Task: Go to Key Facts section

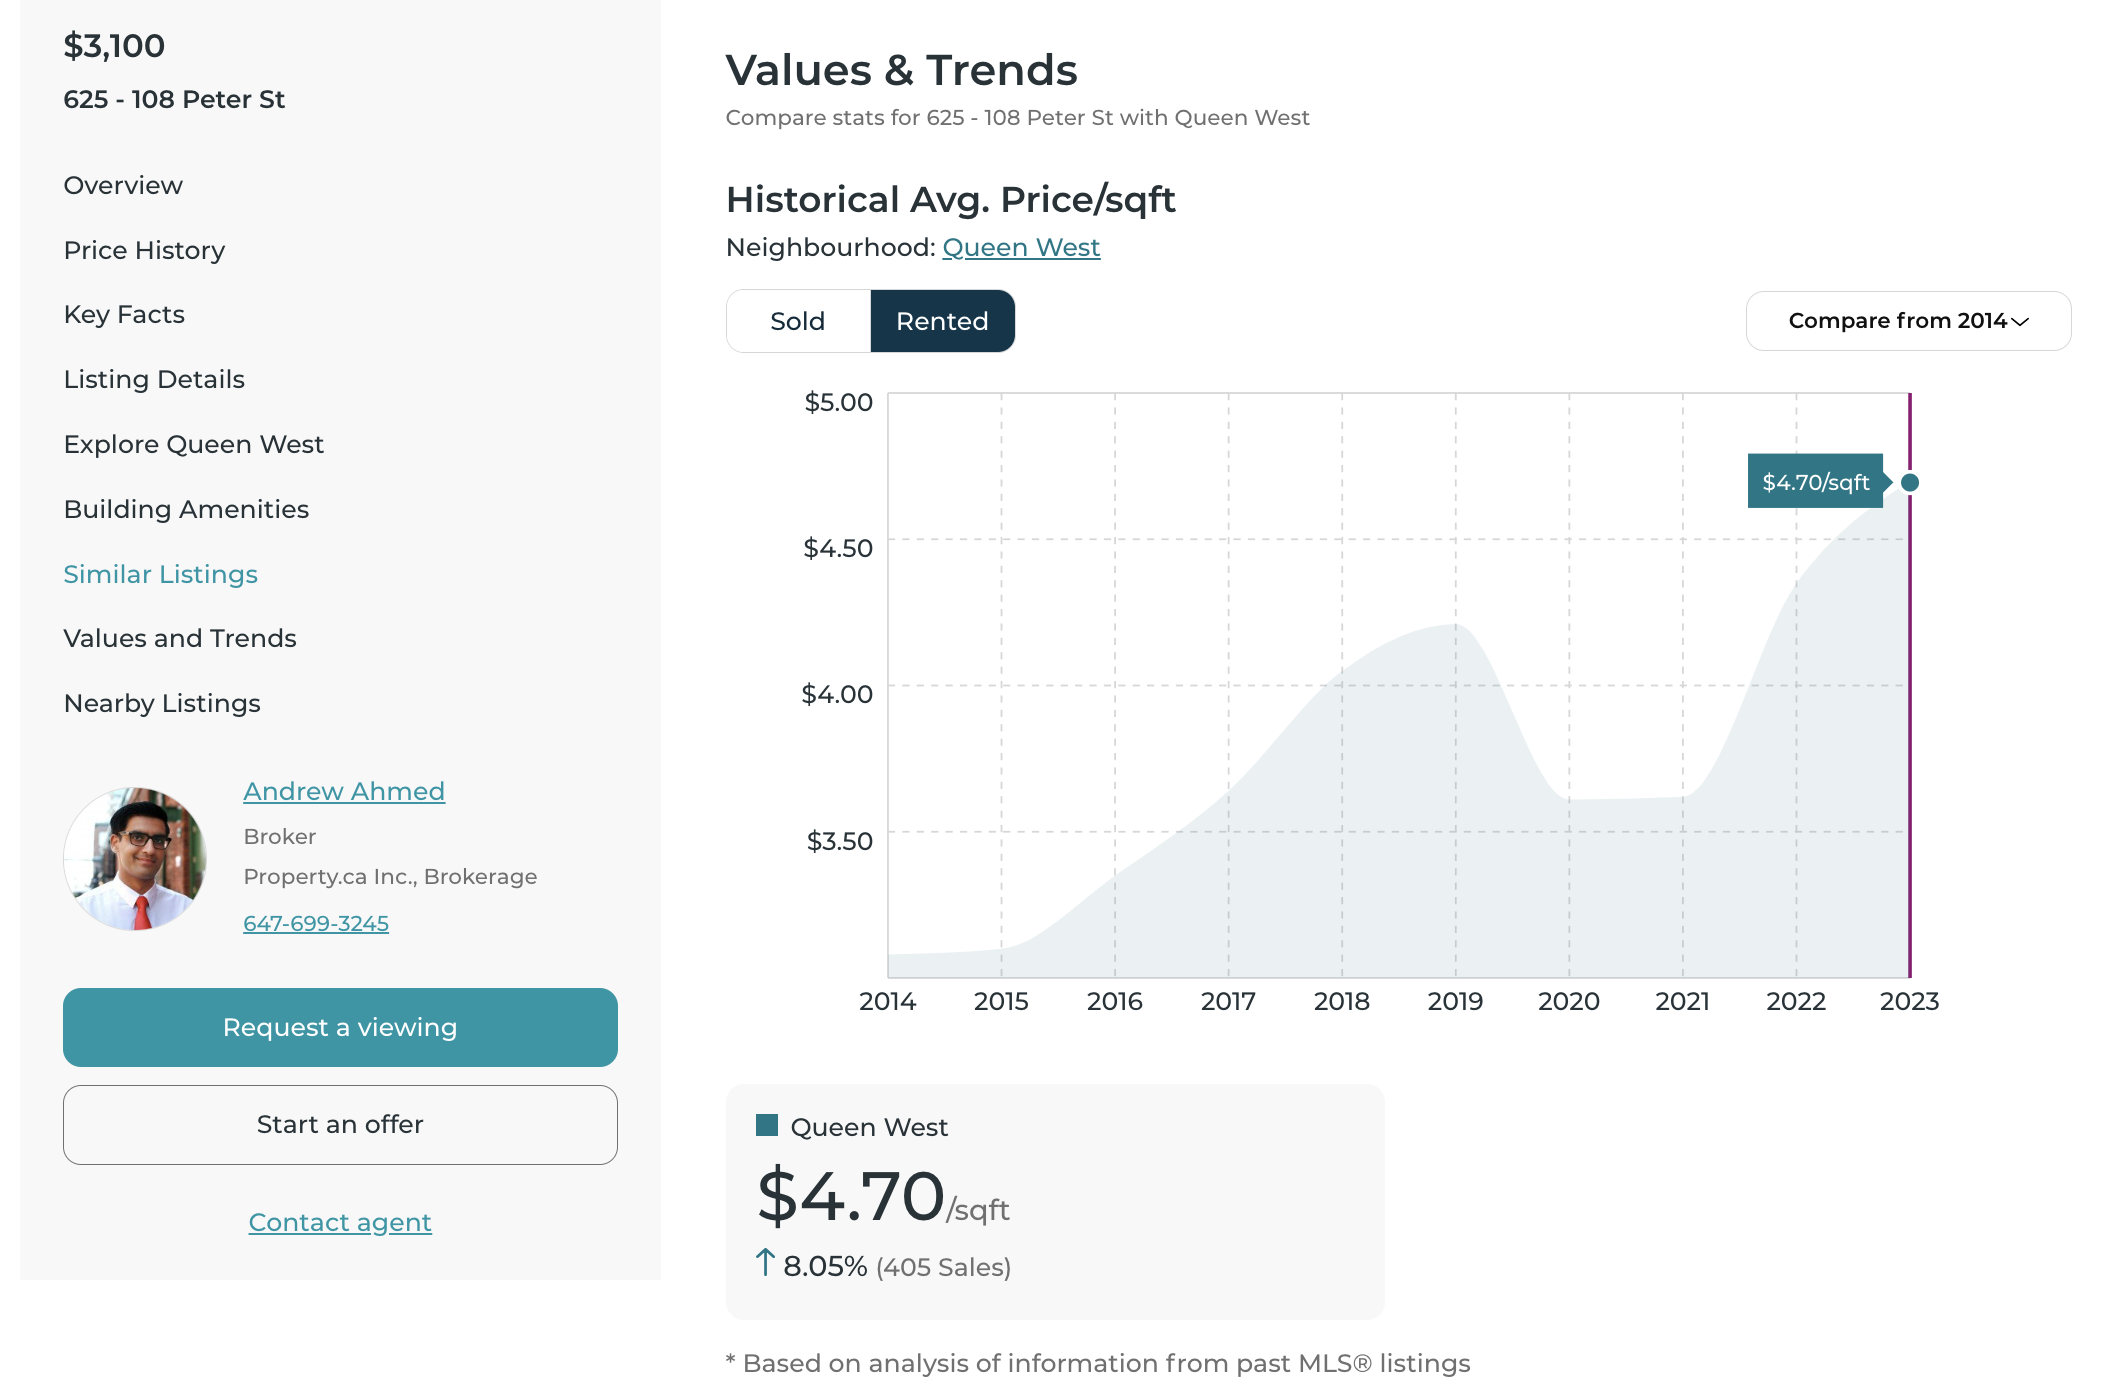Action: coord(124,314)
